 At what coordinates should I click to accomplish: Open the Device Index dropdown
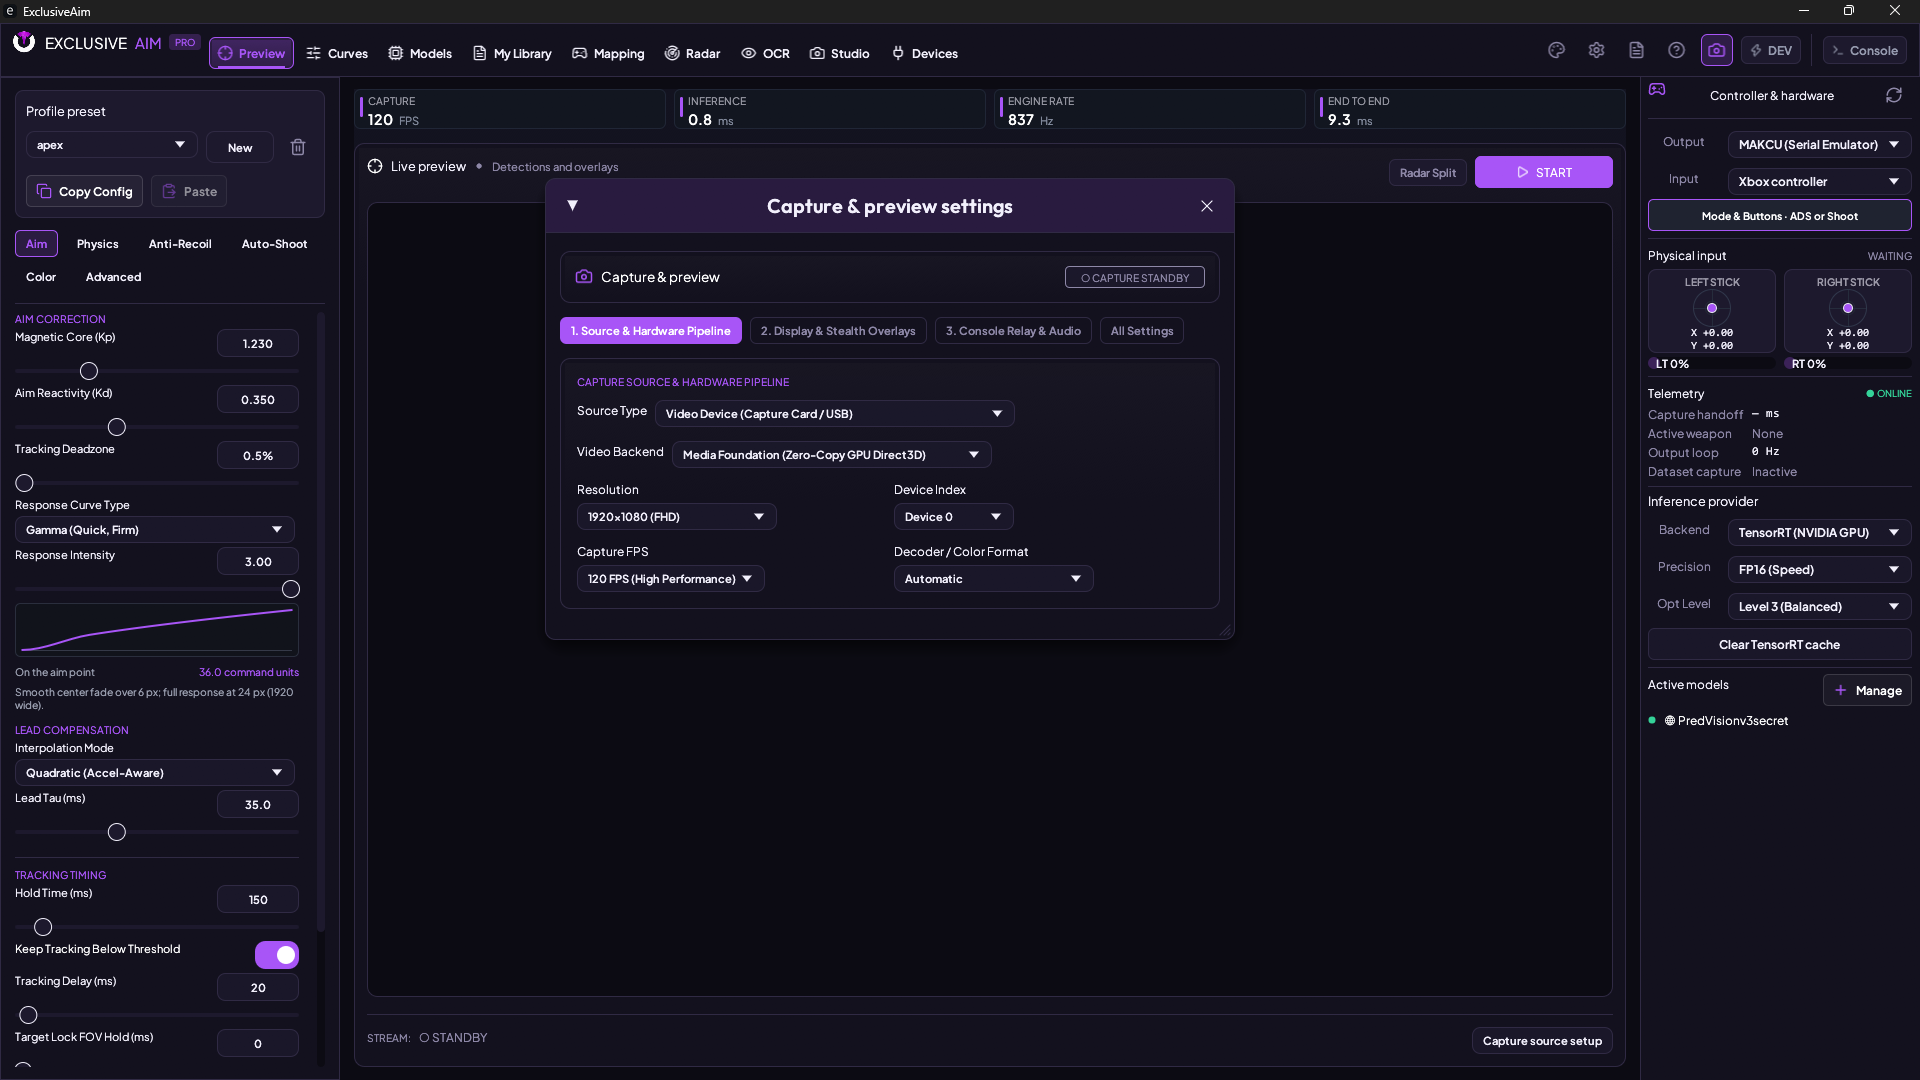click(953, 517)
